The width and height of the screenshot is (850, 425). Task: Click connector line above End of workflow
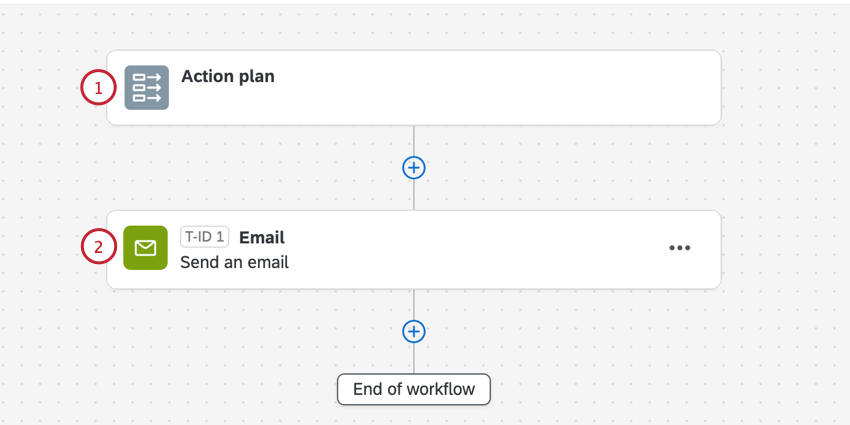pos(413,359)
